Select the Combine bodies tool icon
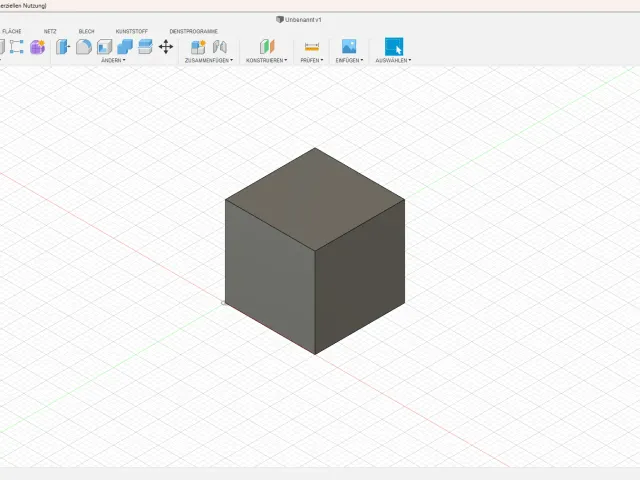The height and width of the screenshot is (480, 640). (125, 47)
